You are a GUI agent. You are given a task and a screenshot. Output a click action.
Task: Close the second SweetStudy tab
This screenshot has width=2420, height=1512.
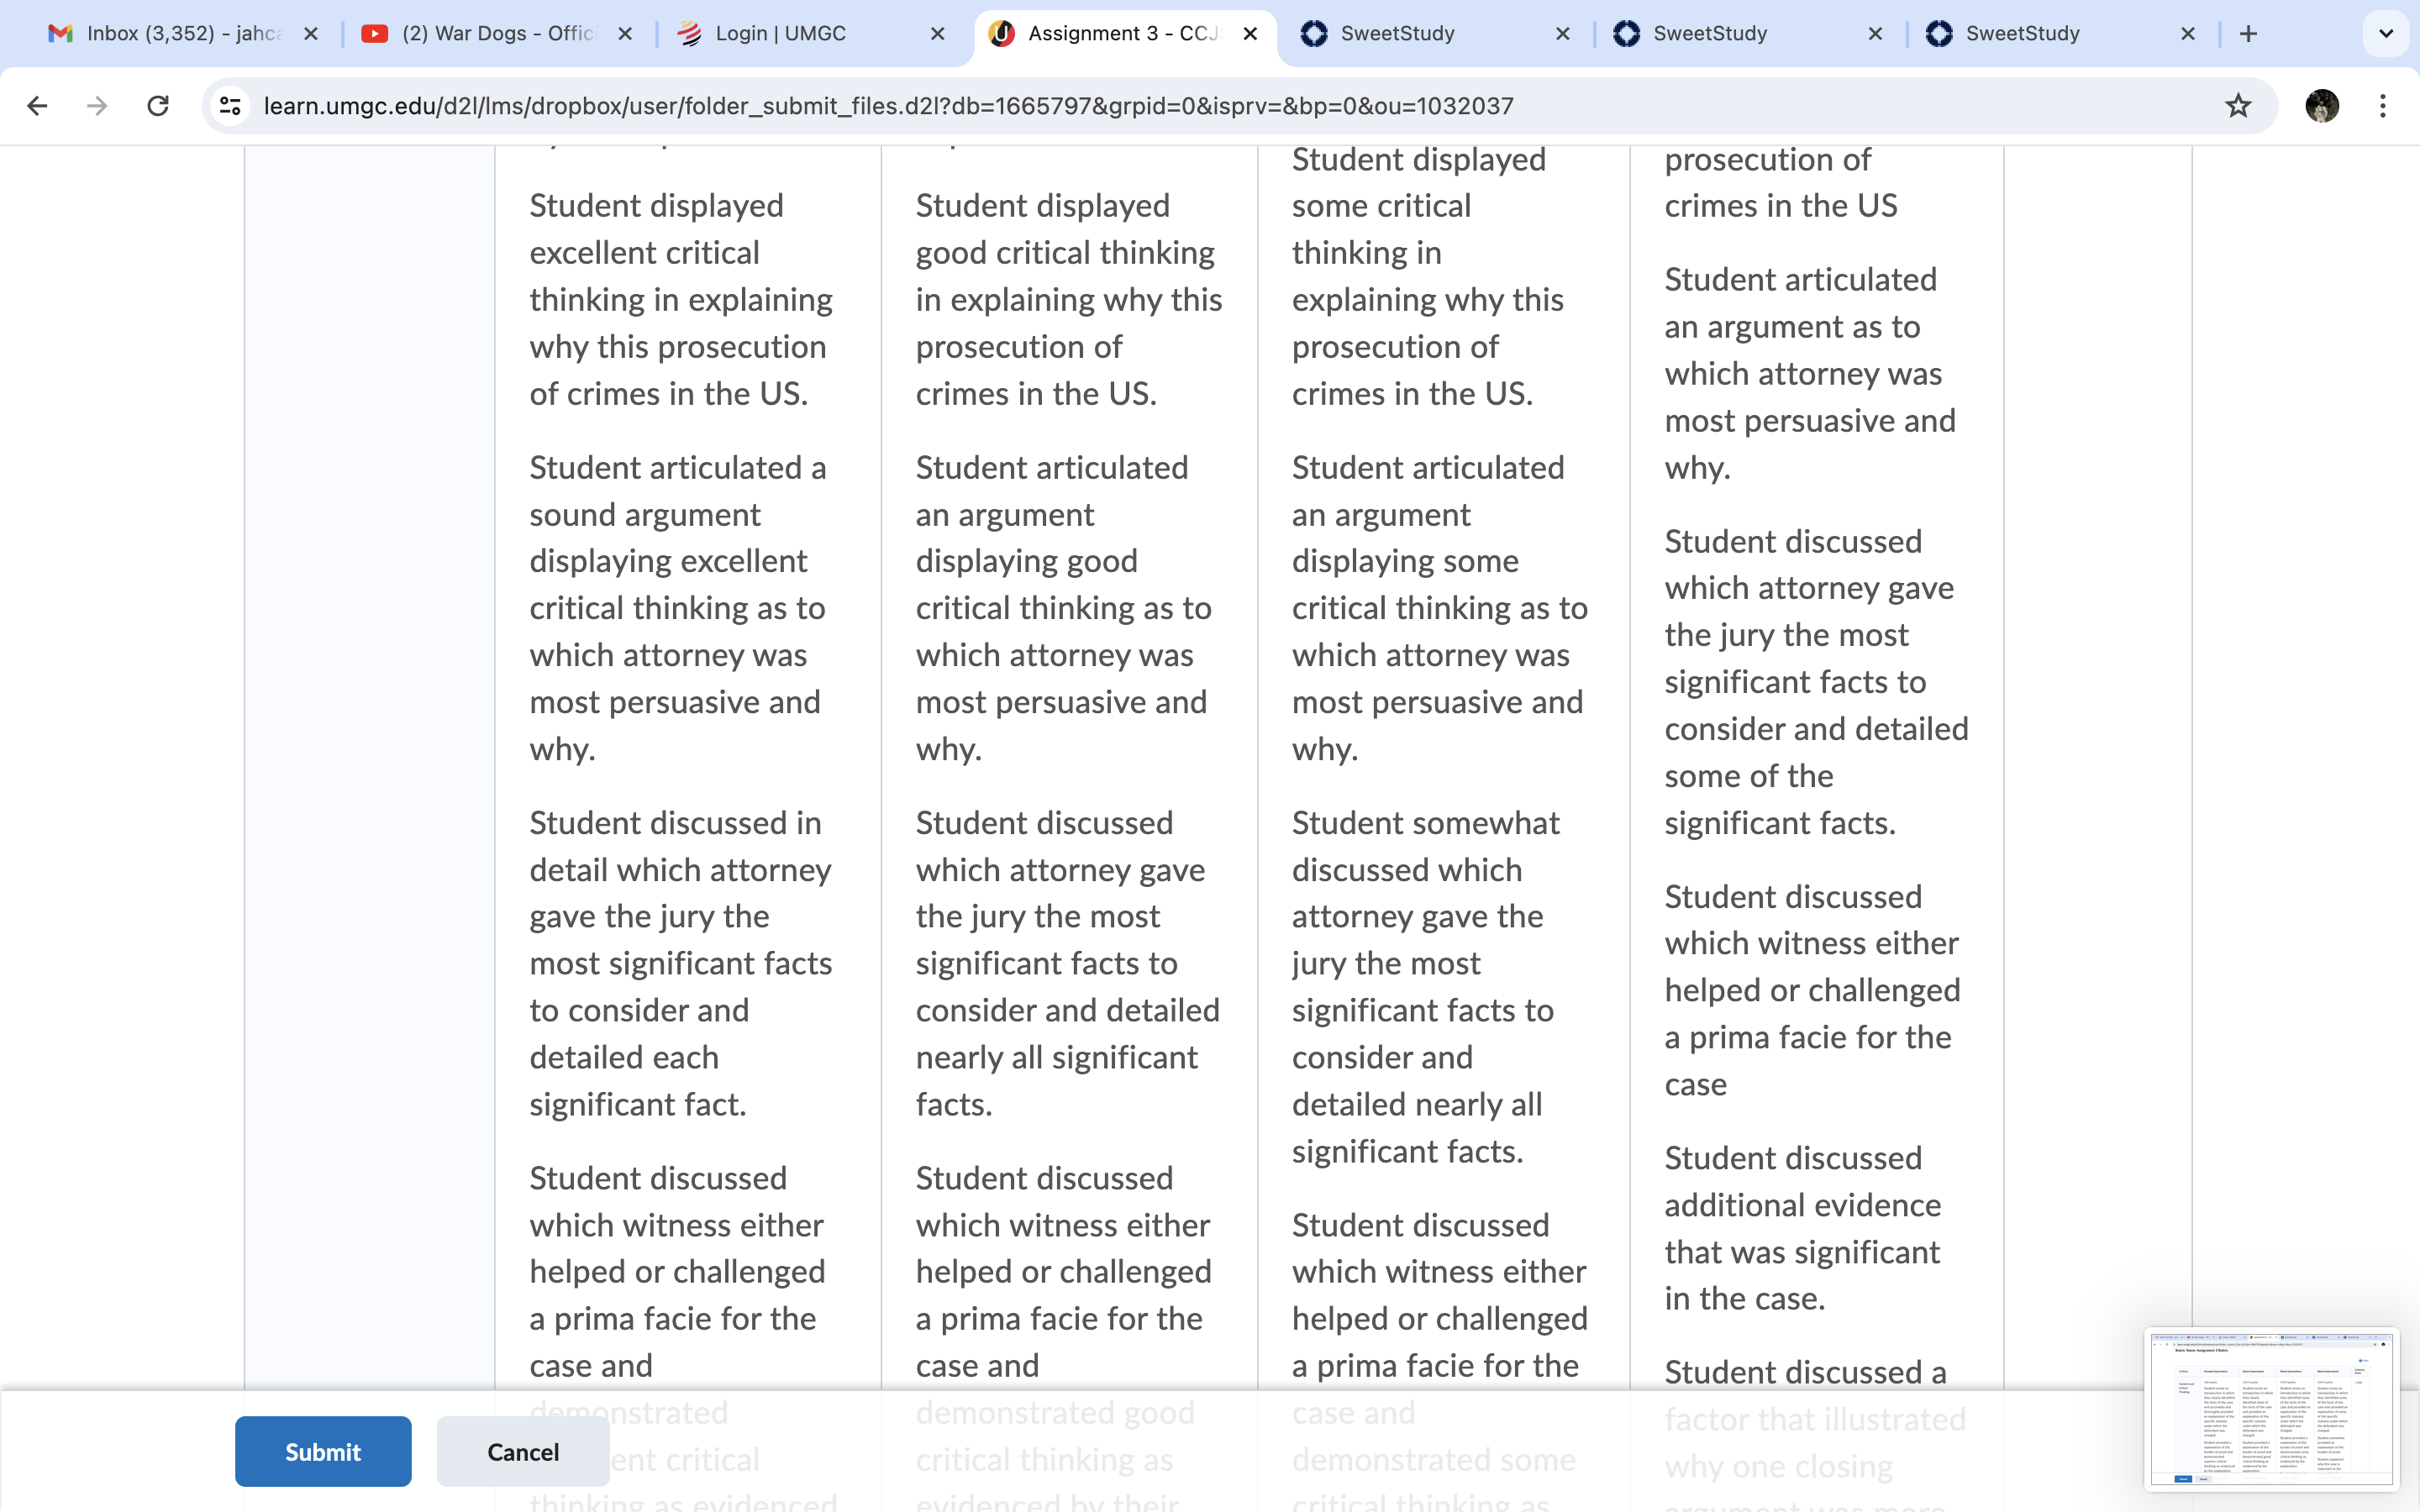coord(1875,34)
